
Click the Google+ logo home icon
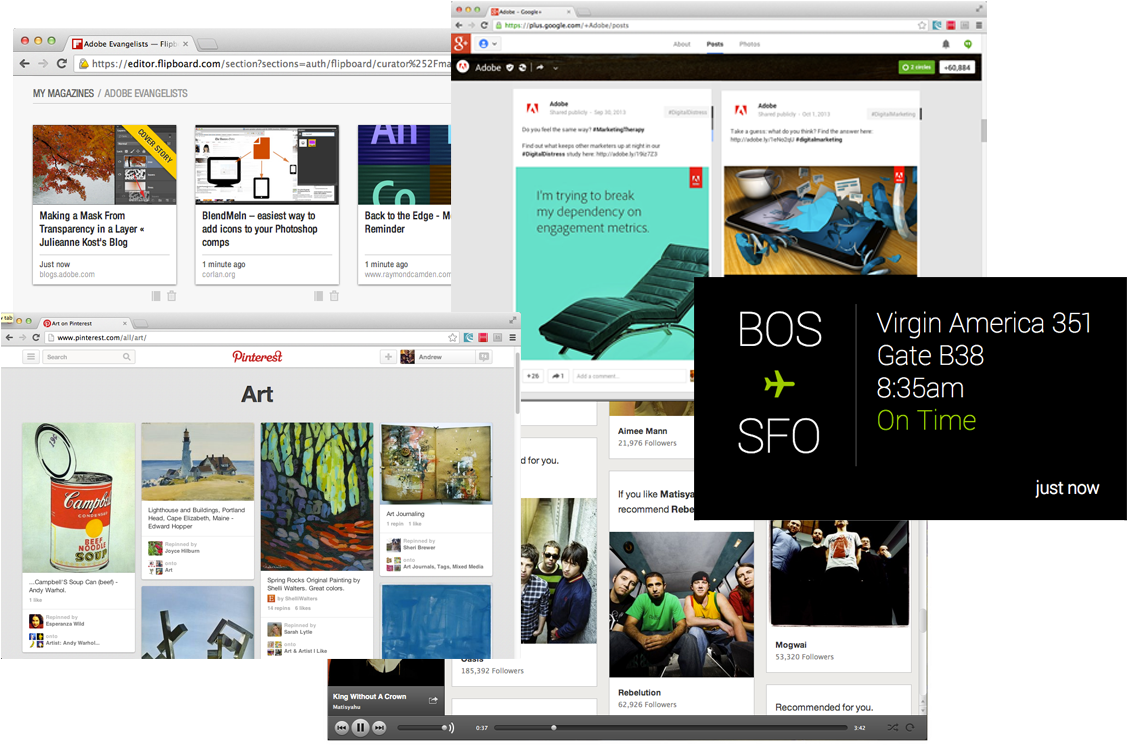point(460,44)
